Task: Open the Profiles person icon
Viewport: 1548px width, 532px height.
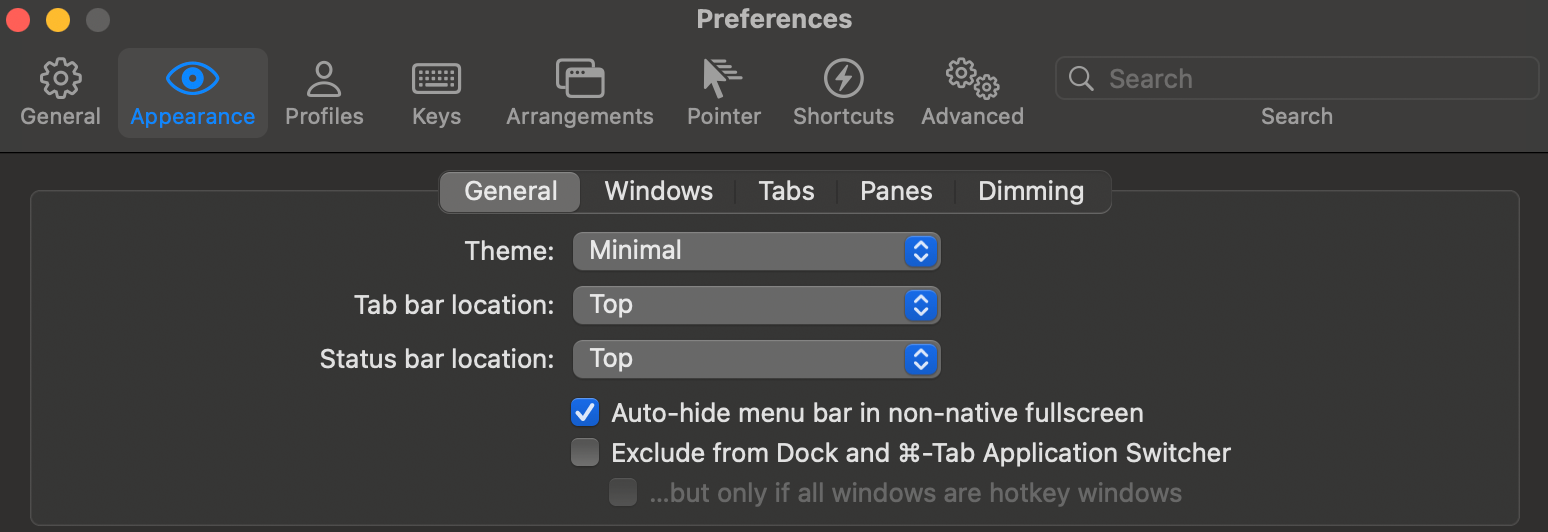Action: point(324,79)
